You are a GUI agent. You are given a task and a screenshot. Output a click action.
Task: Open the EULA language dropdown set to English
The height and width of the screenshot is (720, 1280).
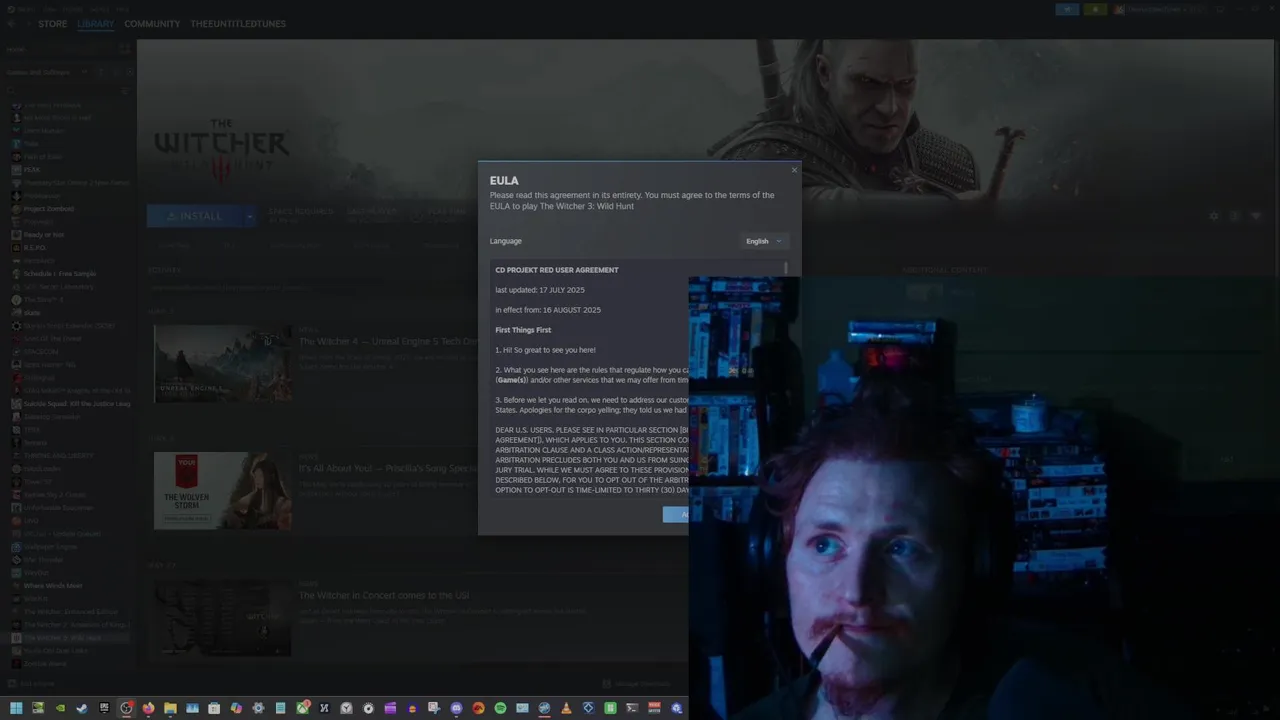pos(764,241)
